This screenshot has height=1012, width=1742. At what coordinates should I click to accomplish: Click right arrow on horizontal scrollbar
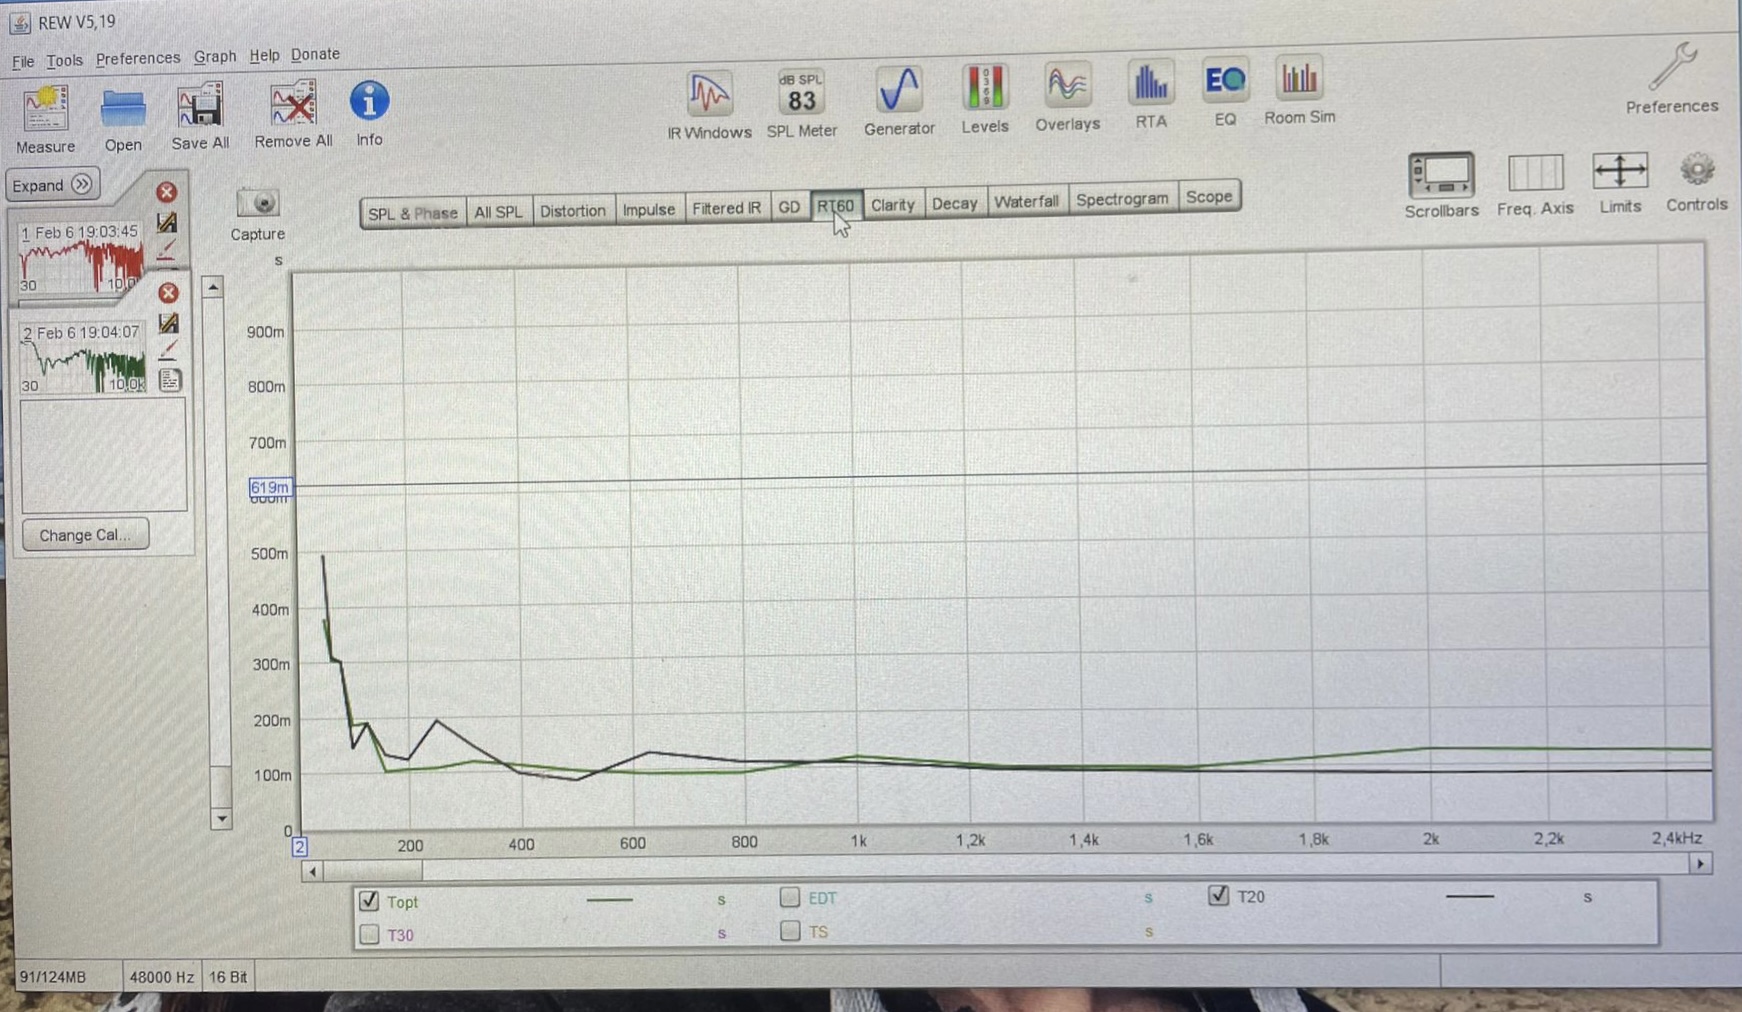1699,864
